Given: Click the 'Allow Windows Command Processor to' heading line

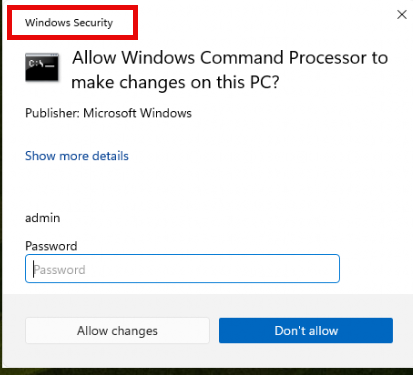Looking at the screenshot, I should click(x=230, y=58).
